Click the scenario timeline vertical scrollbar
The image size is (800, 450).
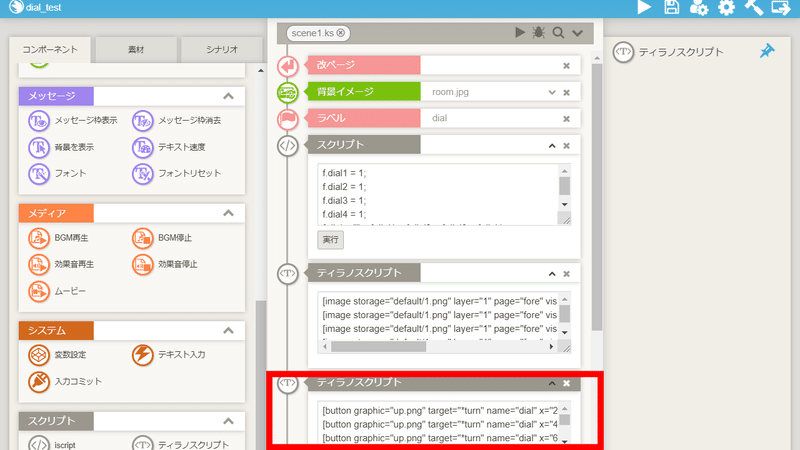point(596,196)
